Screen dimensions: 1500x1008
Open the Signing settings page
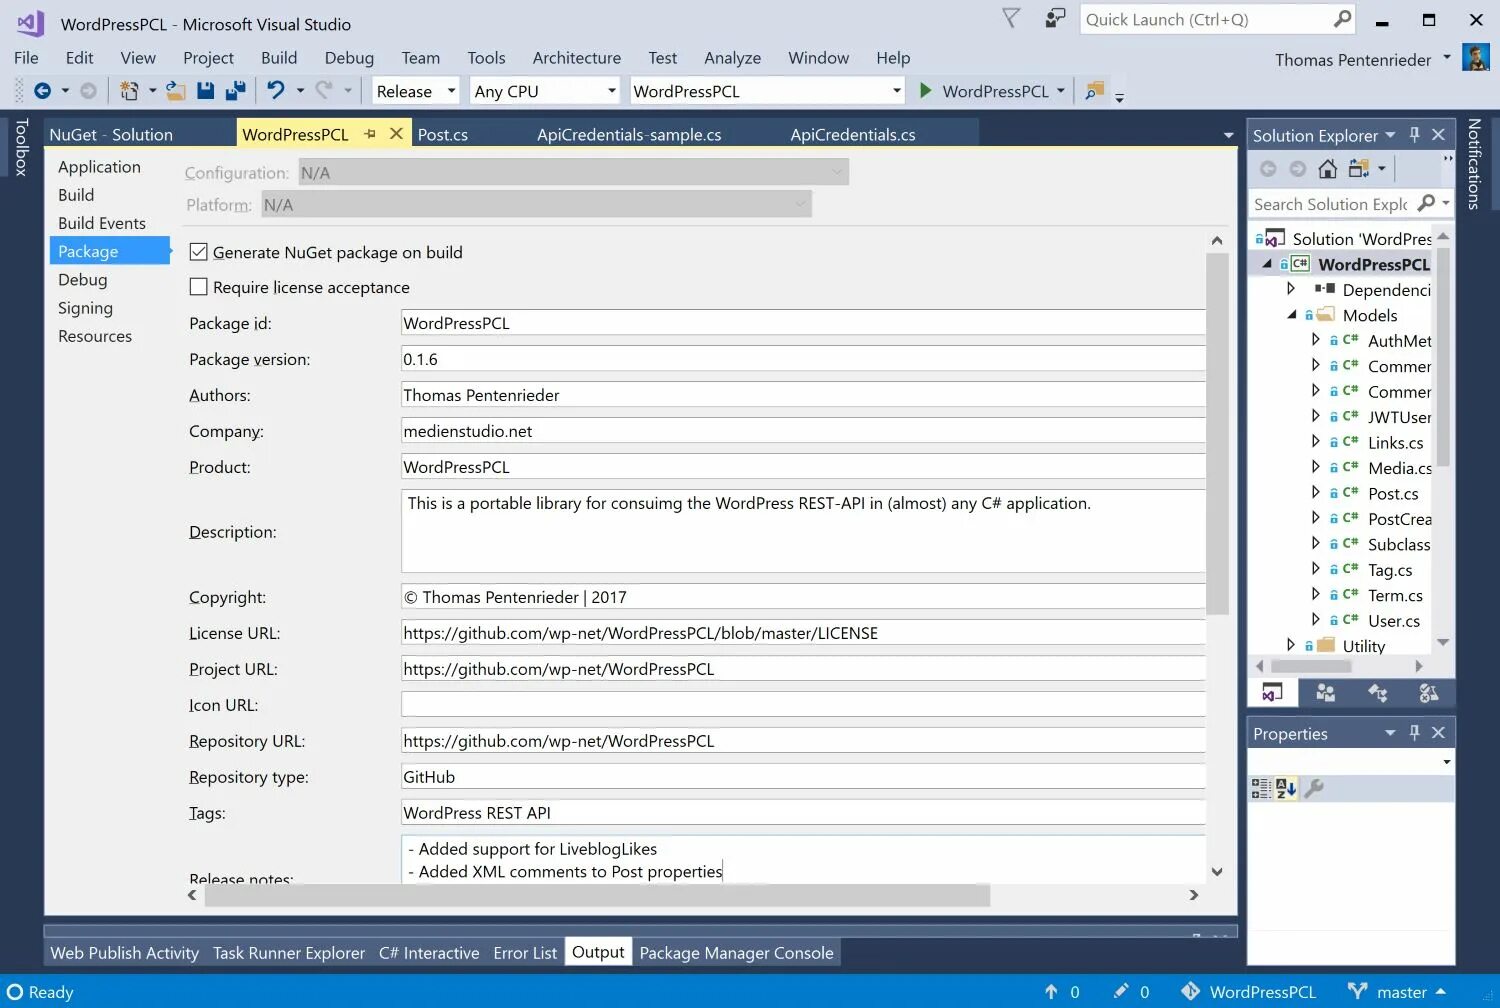pos(85,308)
